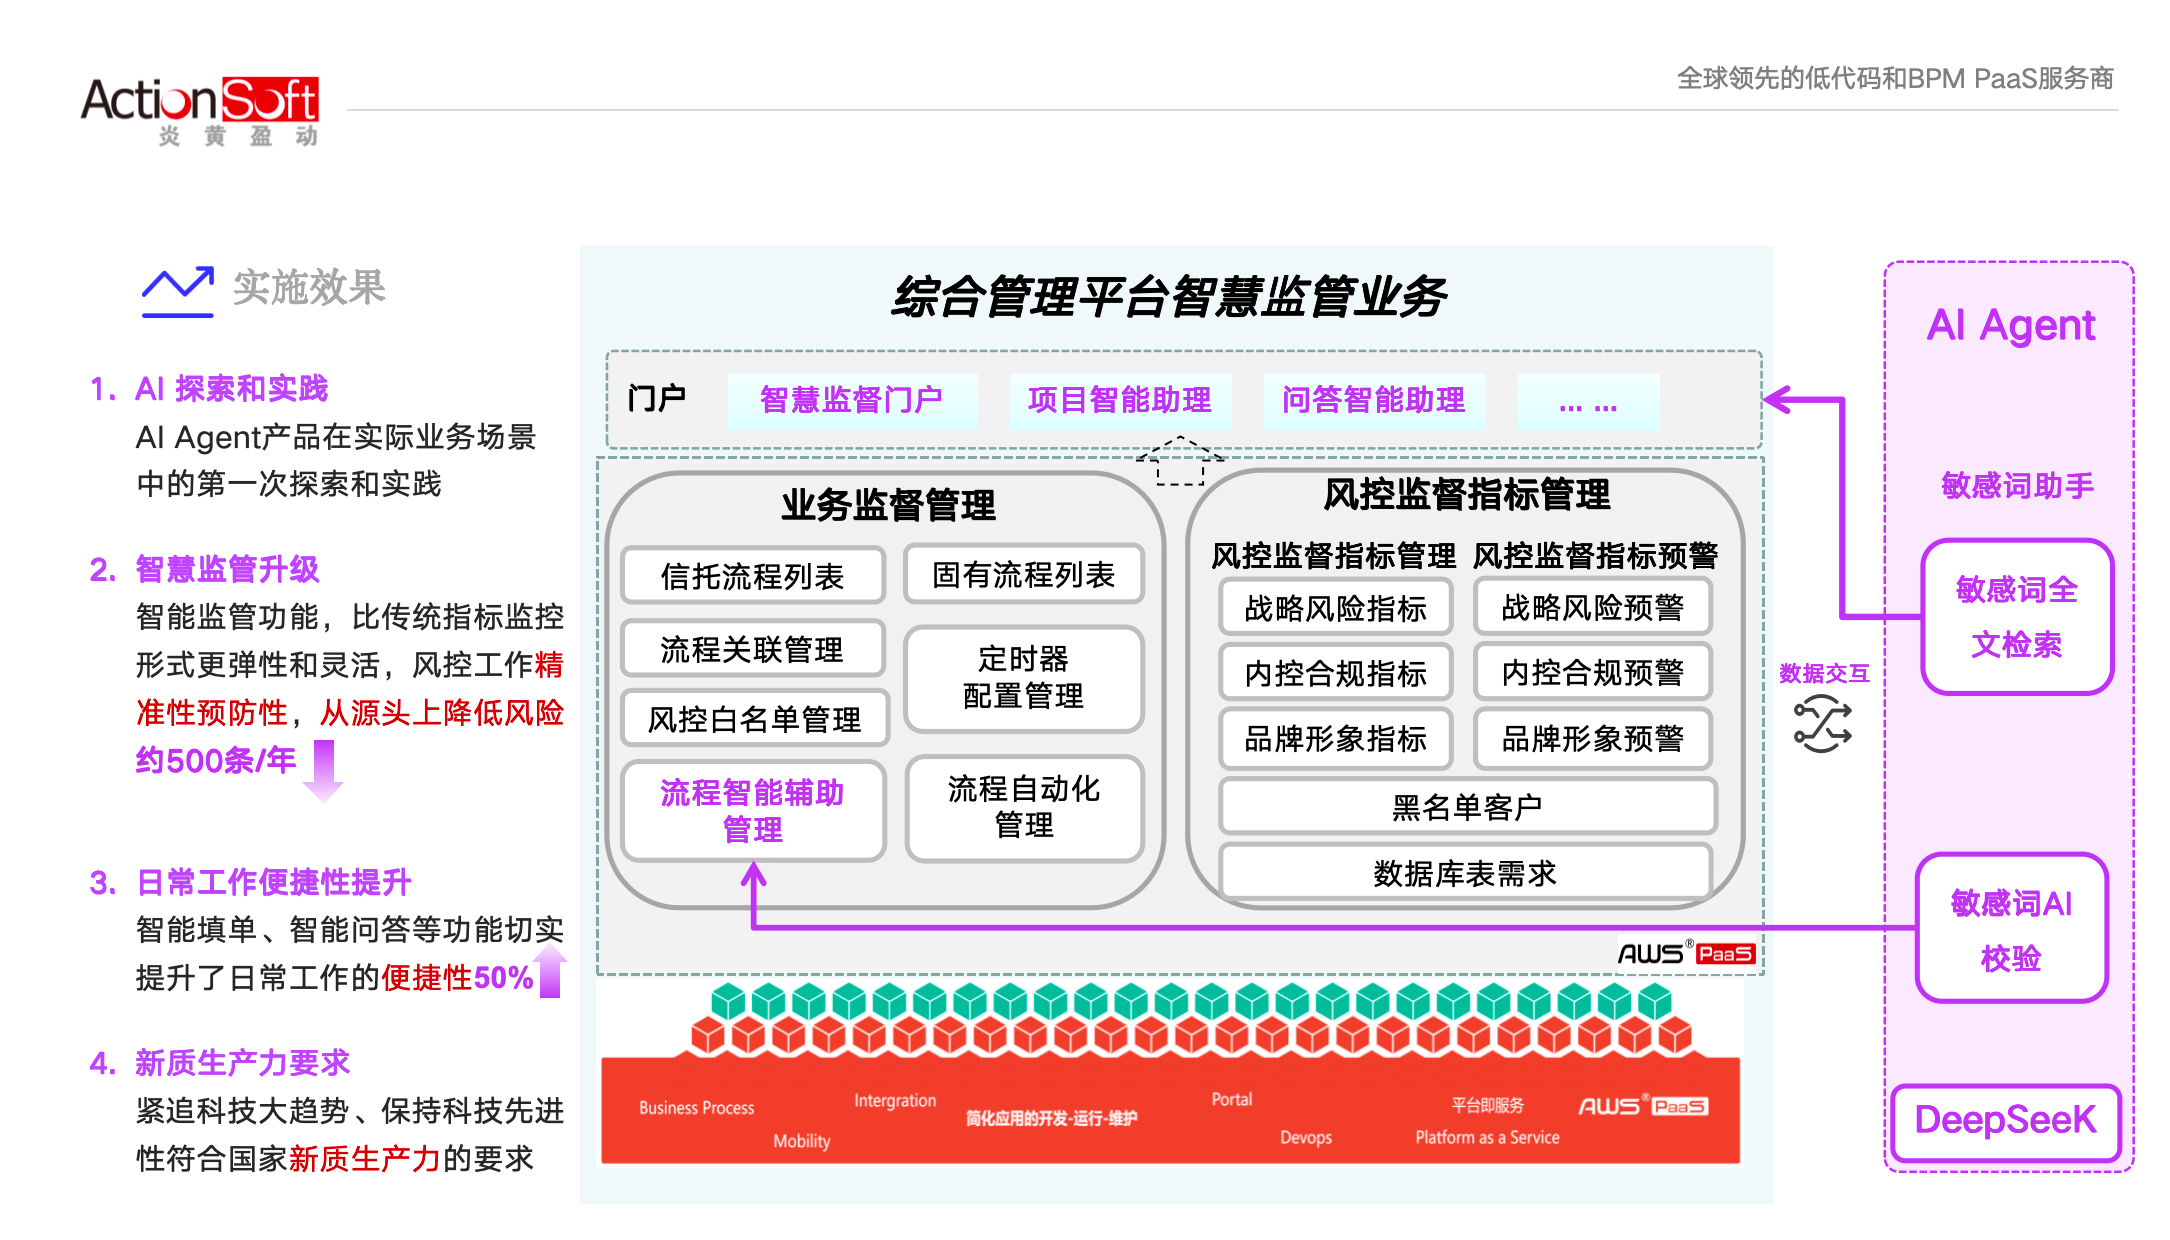Click 'Devops' on the red banner
Image resolution: width=2170 pixels, height=1240 pixels.
click(x=1306, y=1137)
